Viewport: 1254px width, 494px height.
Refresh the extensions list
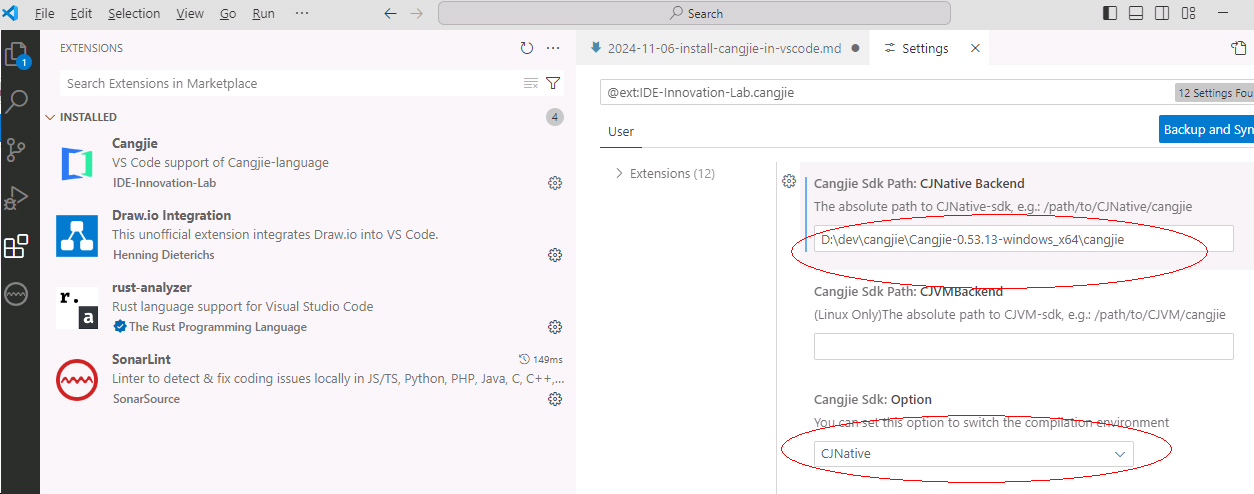pos(527,48)
